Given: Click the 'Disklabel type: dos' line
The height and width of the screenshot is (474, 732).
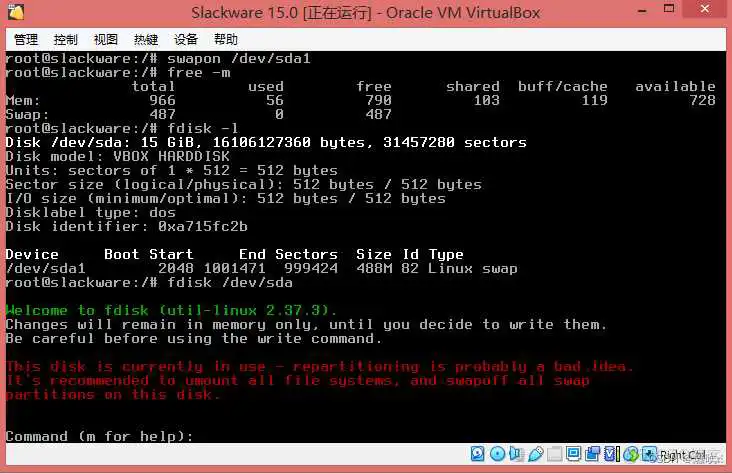Looking at the screenshot, I should [91, 212].
